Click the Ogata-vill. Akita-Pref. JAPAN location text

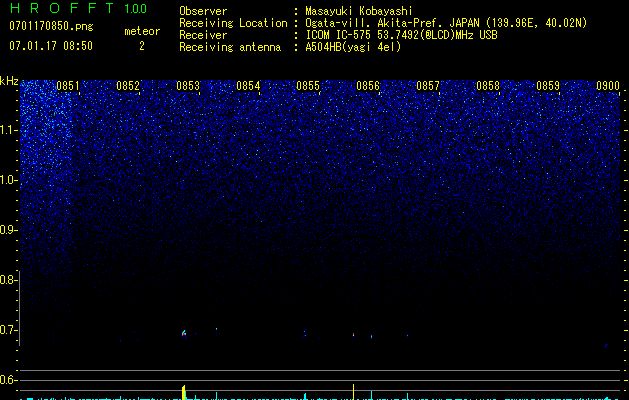pyautogui.click(x=446, y=23)
